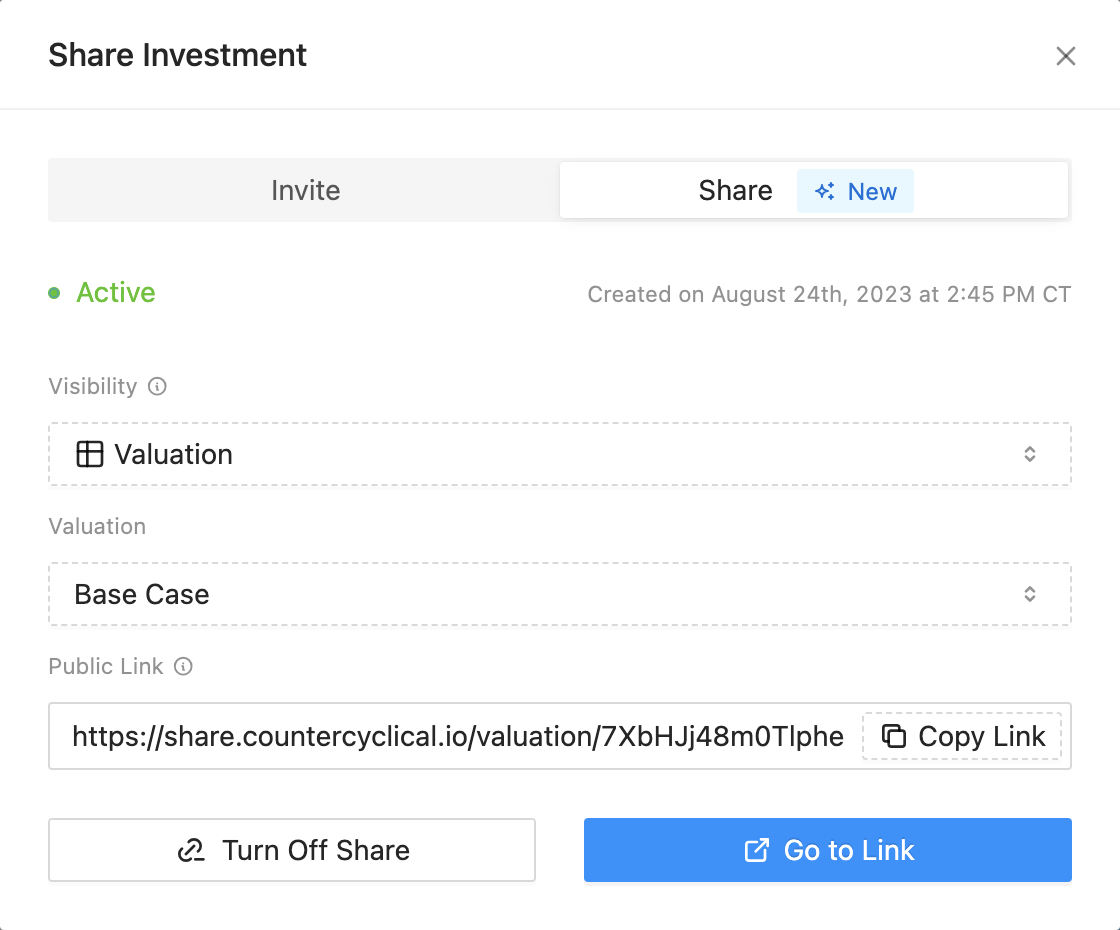The width and height of the screenshot is (1120, 930).
Task: Close the Share Investment dialog
Action: (1066, 56)
